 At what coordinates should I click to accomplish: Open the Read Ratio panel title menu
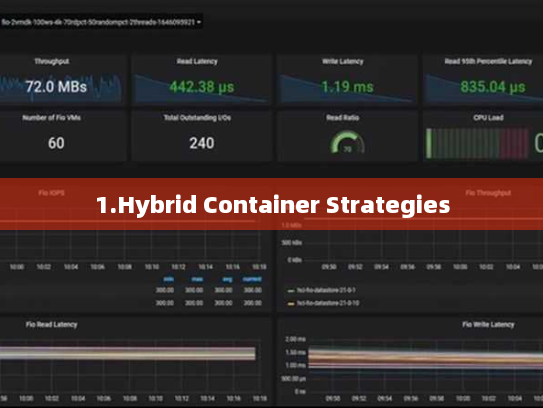click(342, 118)
